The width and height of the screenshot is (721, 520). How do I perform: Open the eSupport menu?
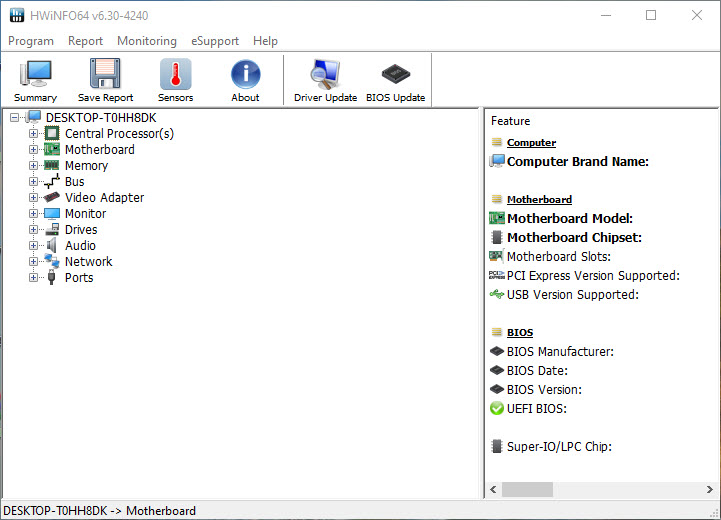pos(215,41)
